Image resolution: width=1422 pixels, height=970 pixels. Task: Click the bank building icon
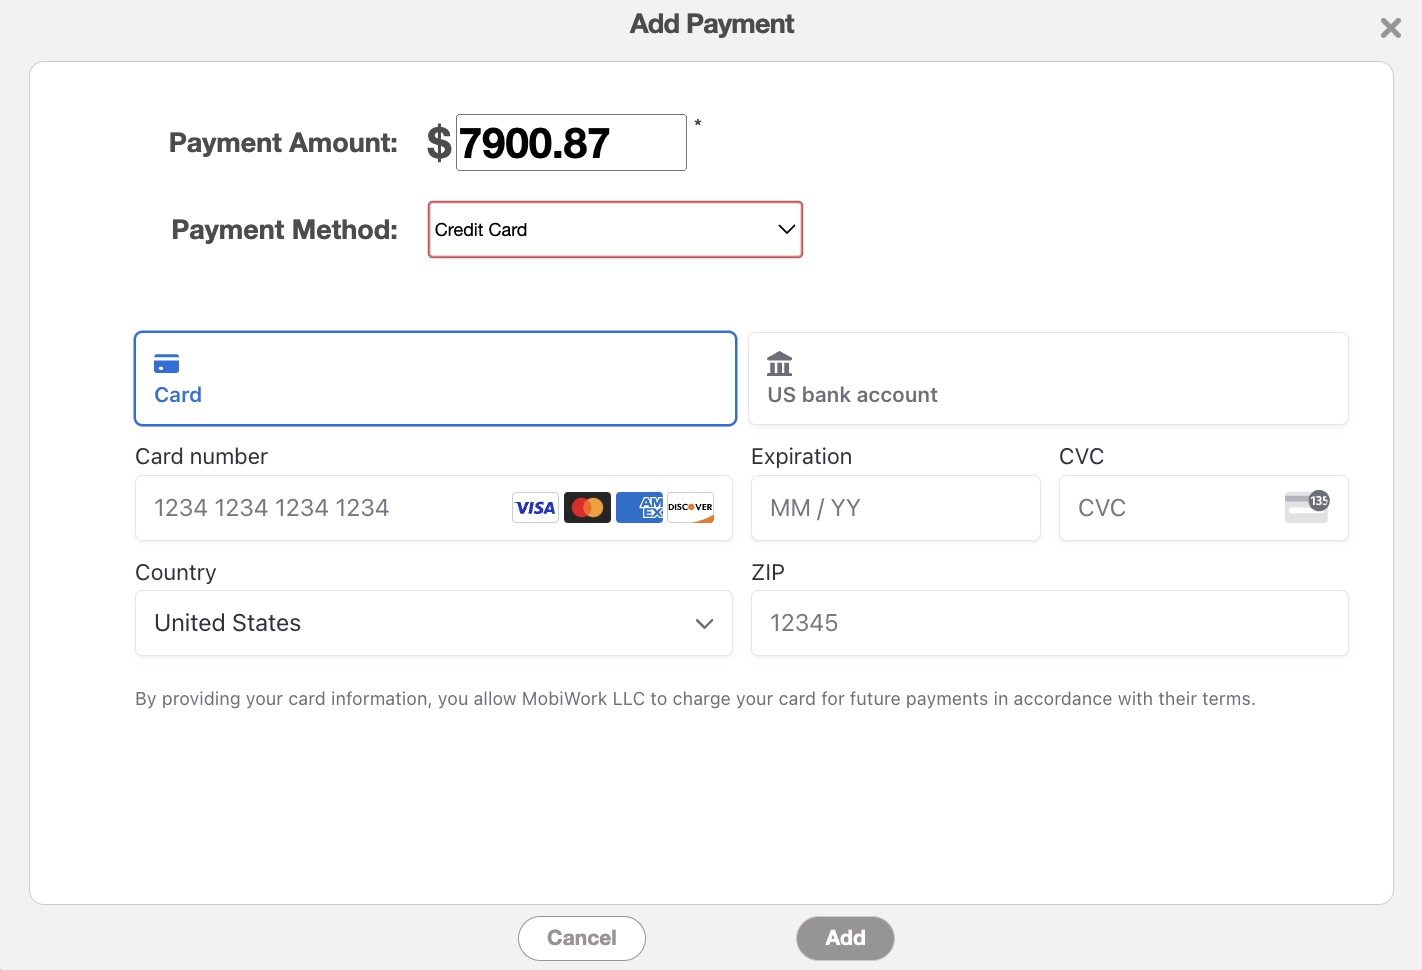(x=779, y=363)
